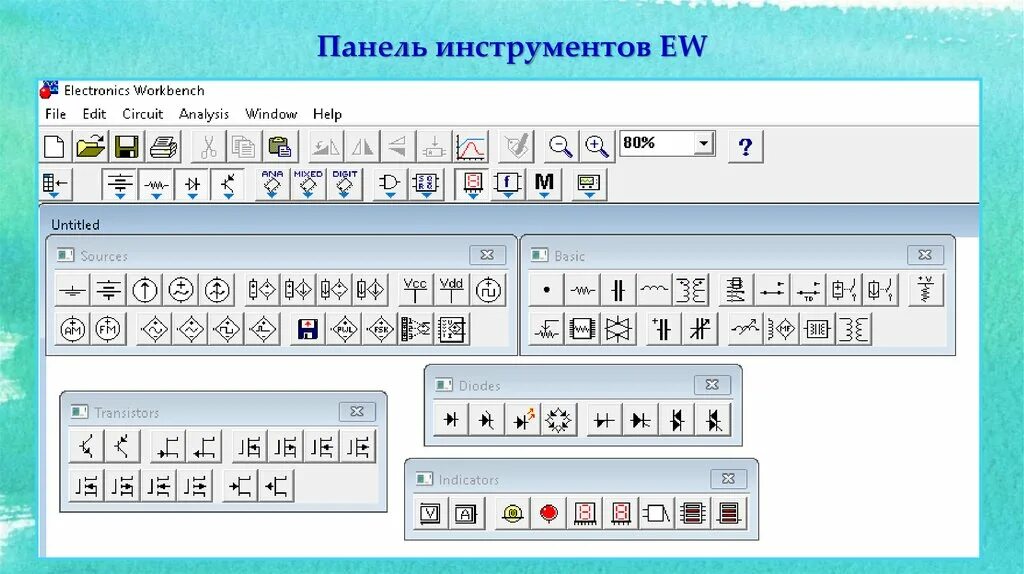Open the Favorites parts bin

[x=55, y=184]
